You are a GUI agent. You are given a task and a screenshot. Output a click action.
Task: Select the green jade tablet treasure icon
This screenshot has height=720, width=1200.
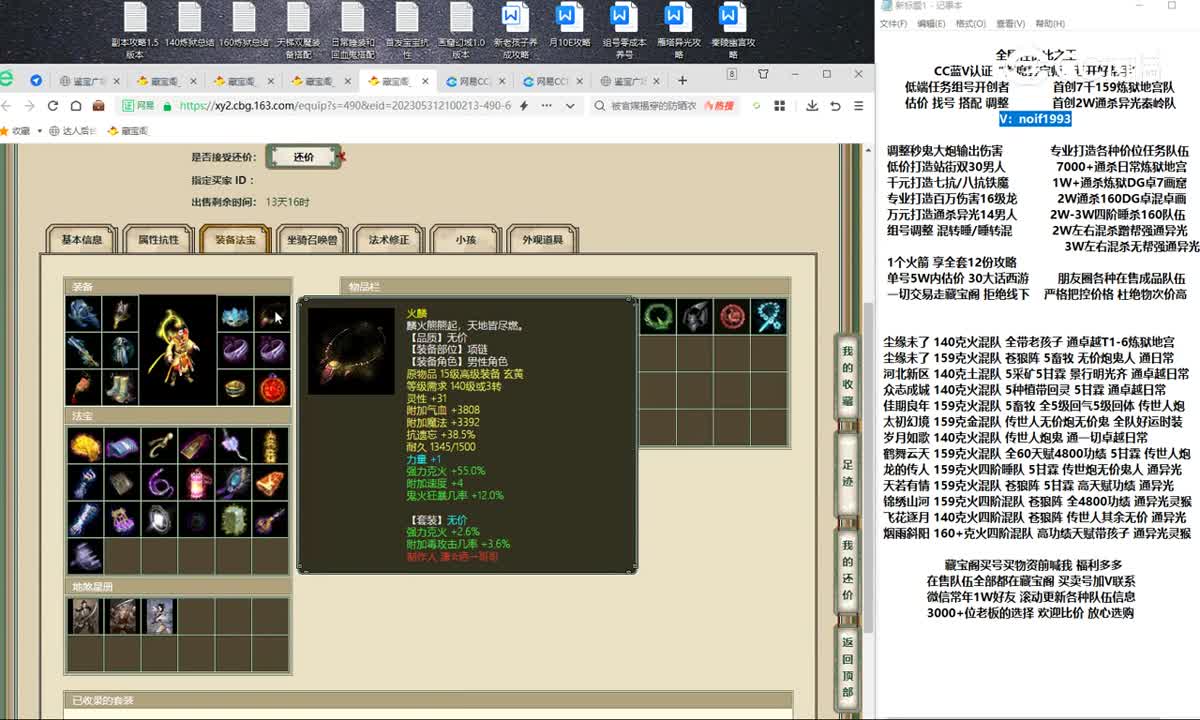tap(233, 520)
